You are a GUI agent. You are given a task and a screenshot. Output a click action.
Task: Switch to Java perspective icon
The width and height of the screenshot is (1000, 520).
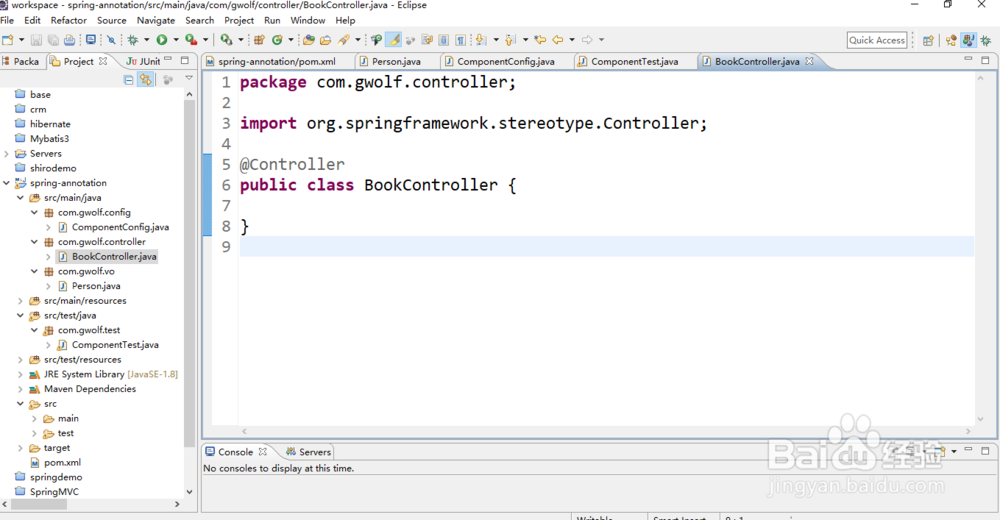click(969, 40)
